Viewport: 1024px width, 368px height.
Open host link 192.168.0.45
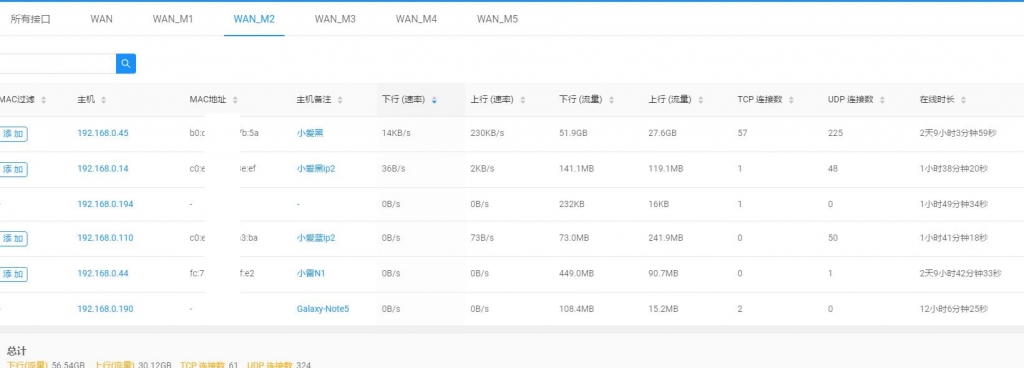[103, 133]
